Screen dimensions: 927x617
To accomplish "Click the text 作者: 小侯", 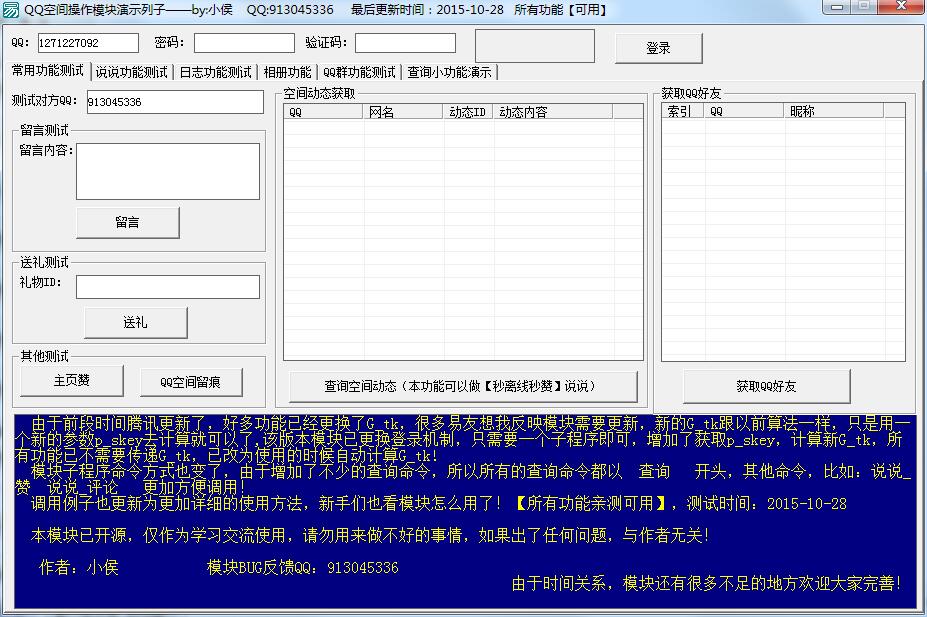I will (79, 567).
